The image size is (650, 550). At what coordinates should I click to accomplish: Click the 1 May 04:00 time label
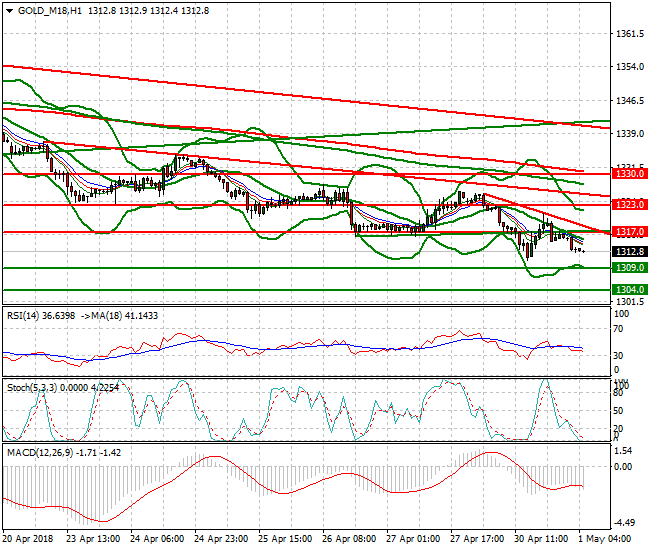tap(604, 539)
